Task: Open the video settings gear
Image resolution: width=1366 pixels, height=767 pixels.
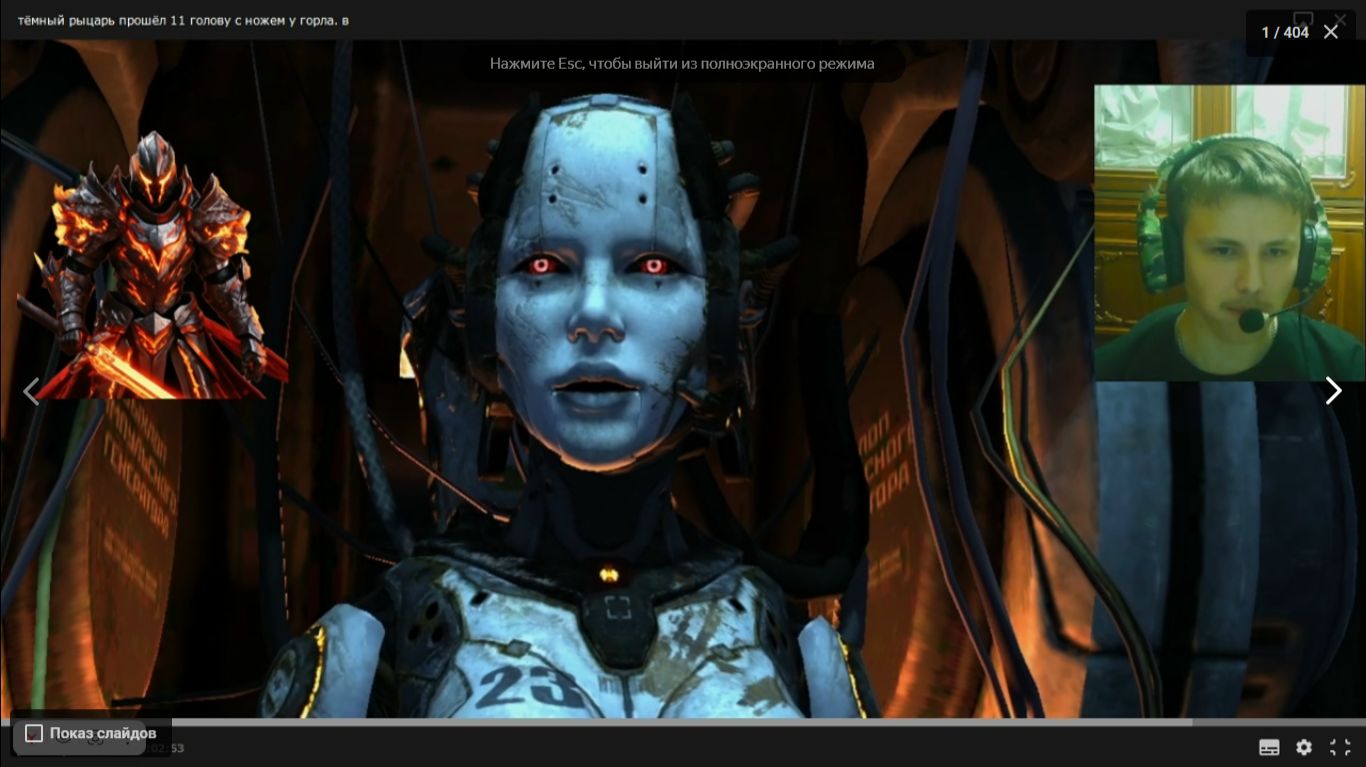Action: [x=1304, y=747]
